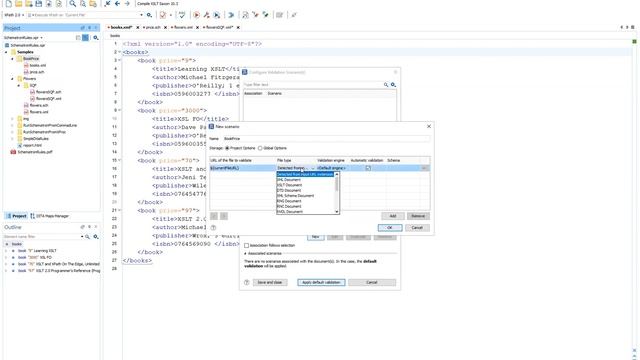Select the Project Options radio button
This screenshot has height=360, width=640.
pos(227,148)
